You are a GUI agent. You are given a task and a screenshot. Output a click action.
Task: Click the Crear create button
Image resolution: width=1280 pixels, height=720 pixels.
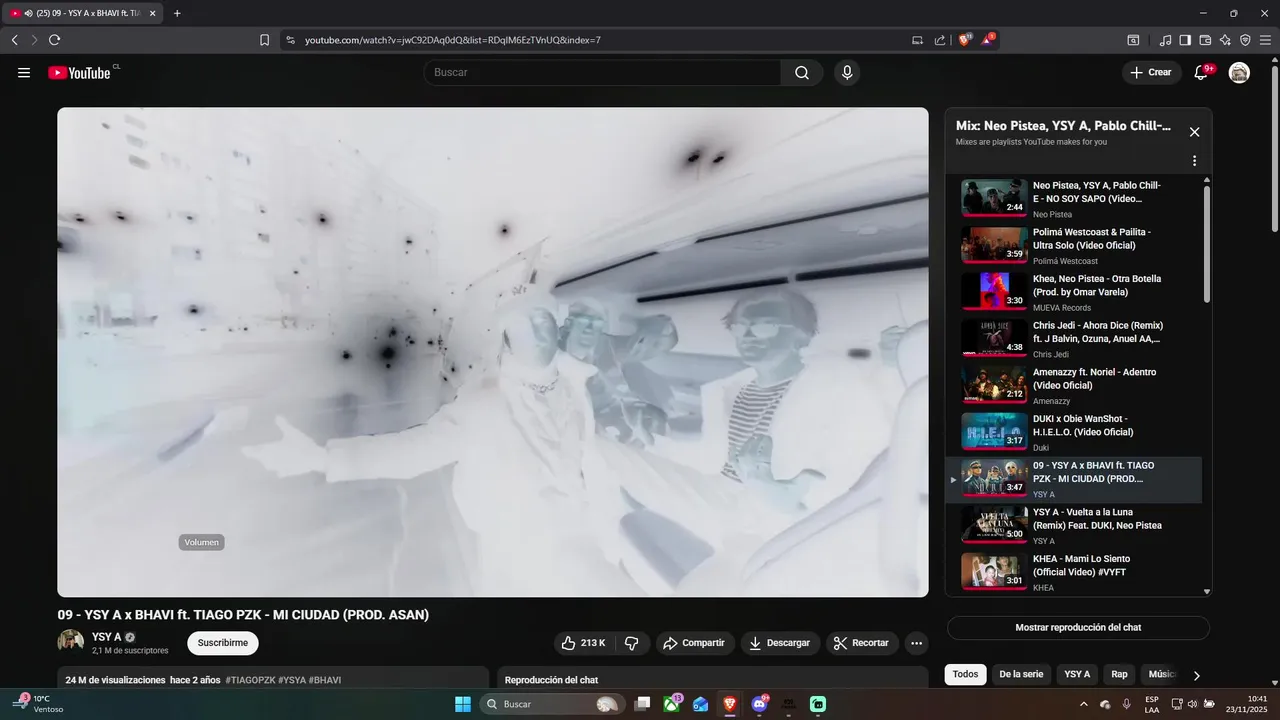(x=1150, y=73)
